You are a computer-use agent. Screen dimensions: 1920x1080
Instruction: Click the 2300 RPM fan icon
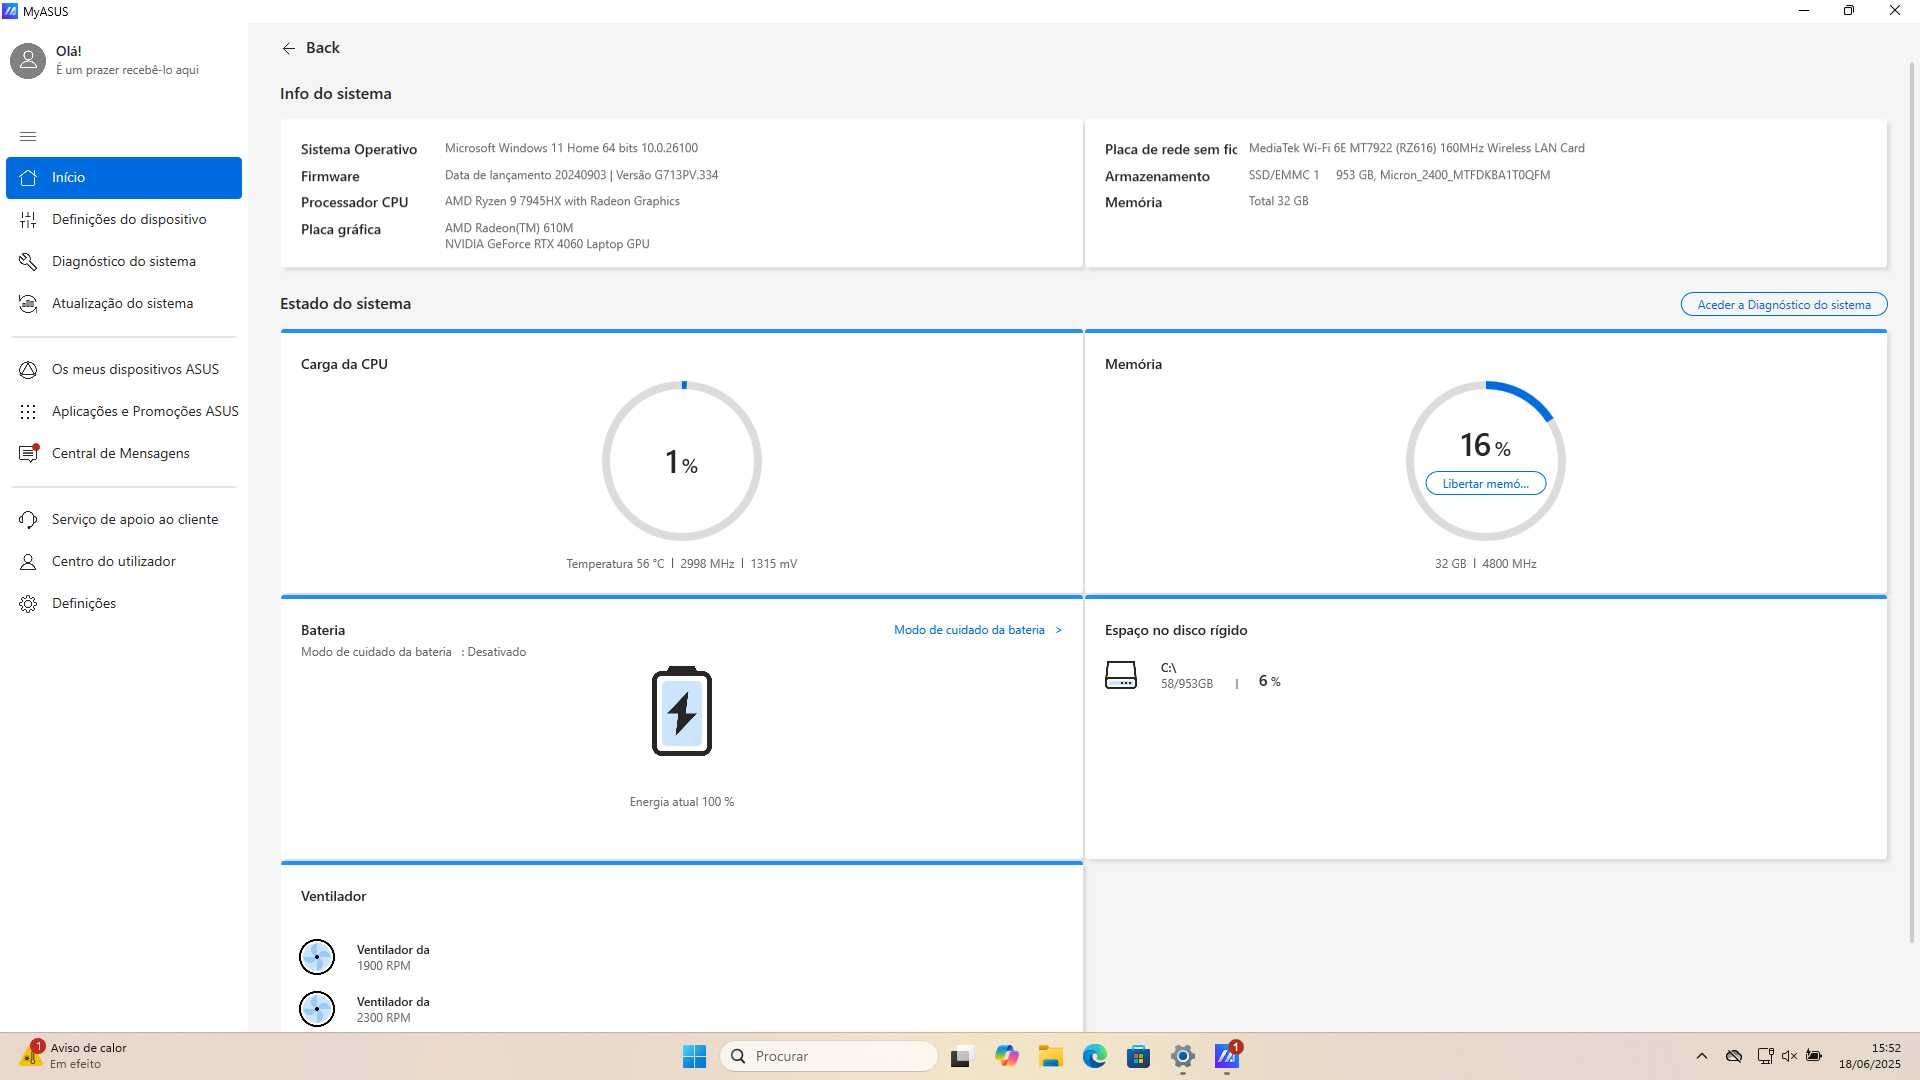[x=317, y=1009]
